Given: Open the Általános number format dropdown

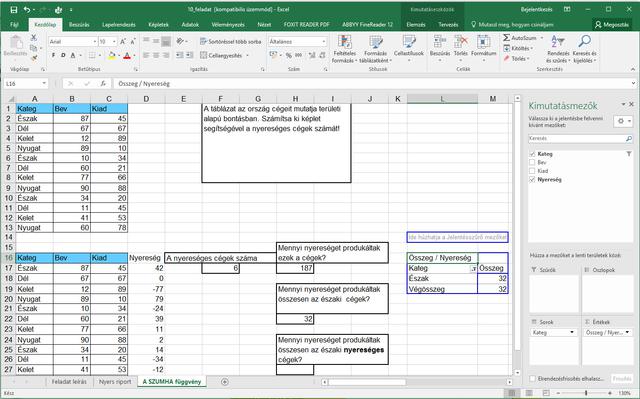Looking at the screenshot, I should [x=324, y=42].
